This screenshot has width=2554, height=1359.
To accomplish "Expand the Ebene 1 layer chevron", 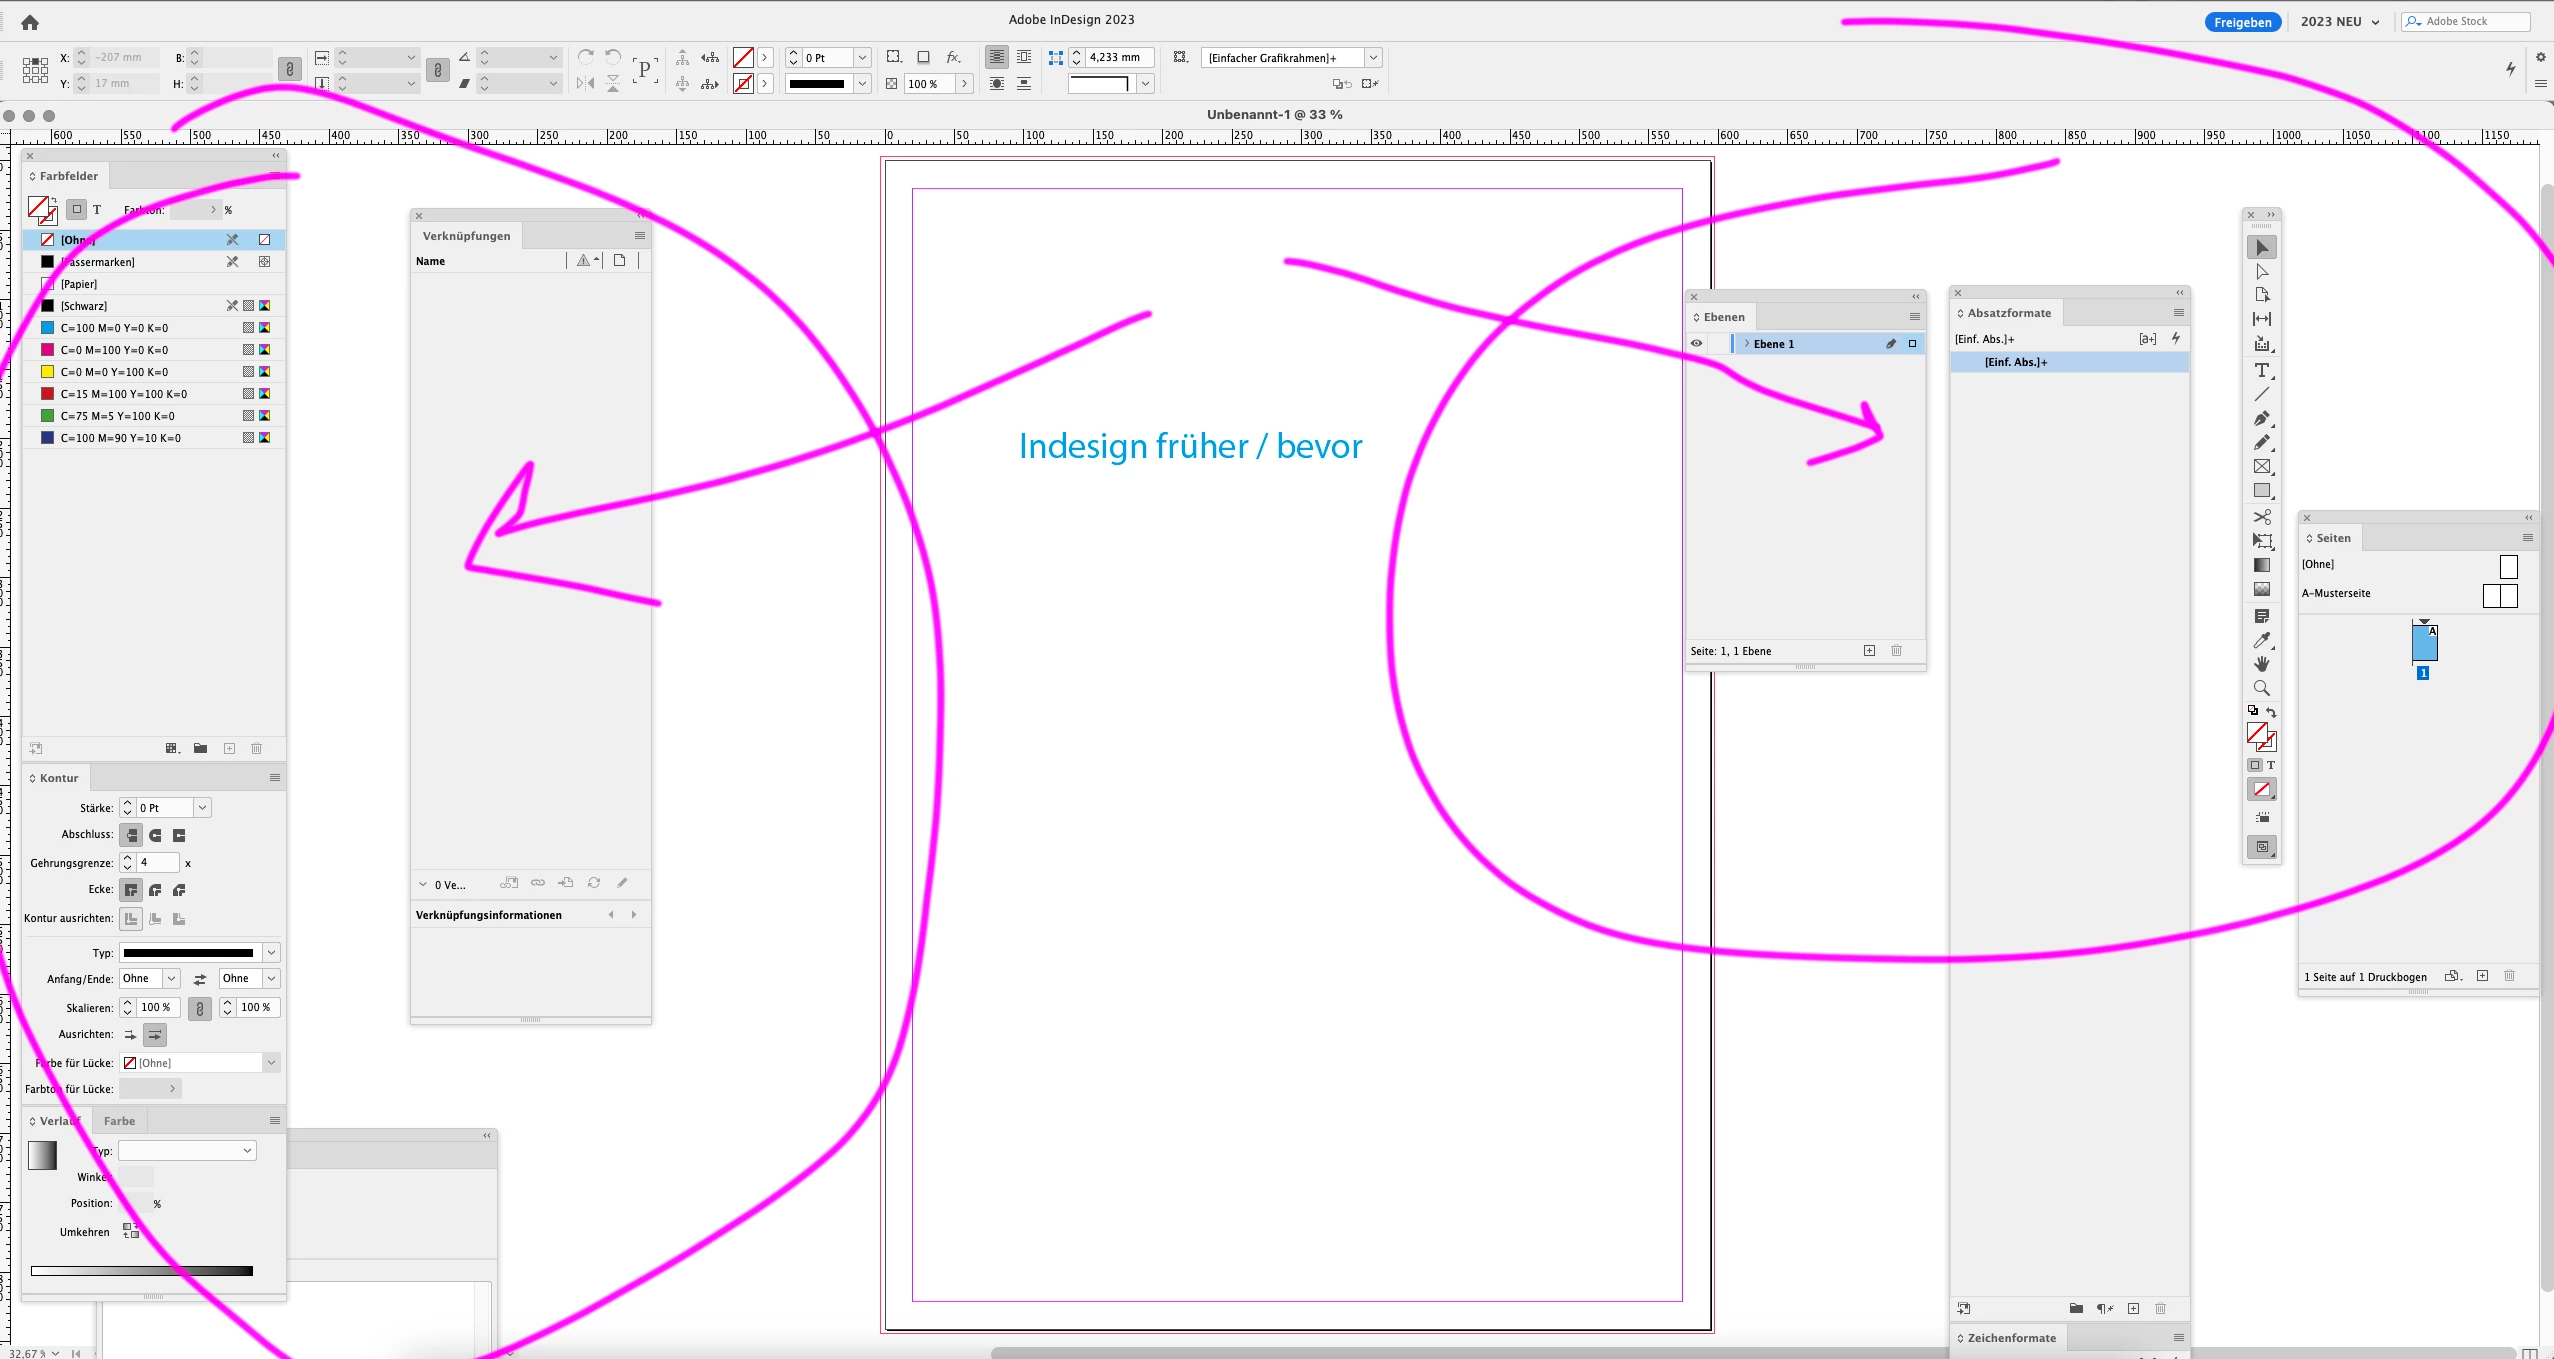I will coord(1746,343).
